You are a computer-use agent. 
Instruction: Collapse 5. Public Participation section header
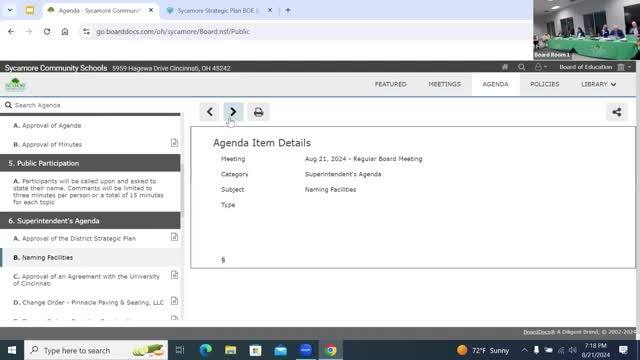[90, 163]
